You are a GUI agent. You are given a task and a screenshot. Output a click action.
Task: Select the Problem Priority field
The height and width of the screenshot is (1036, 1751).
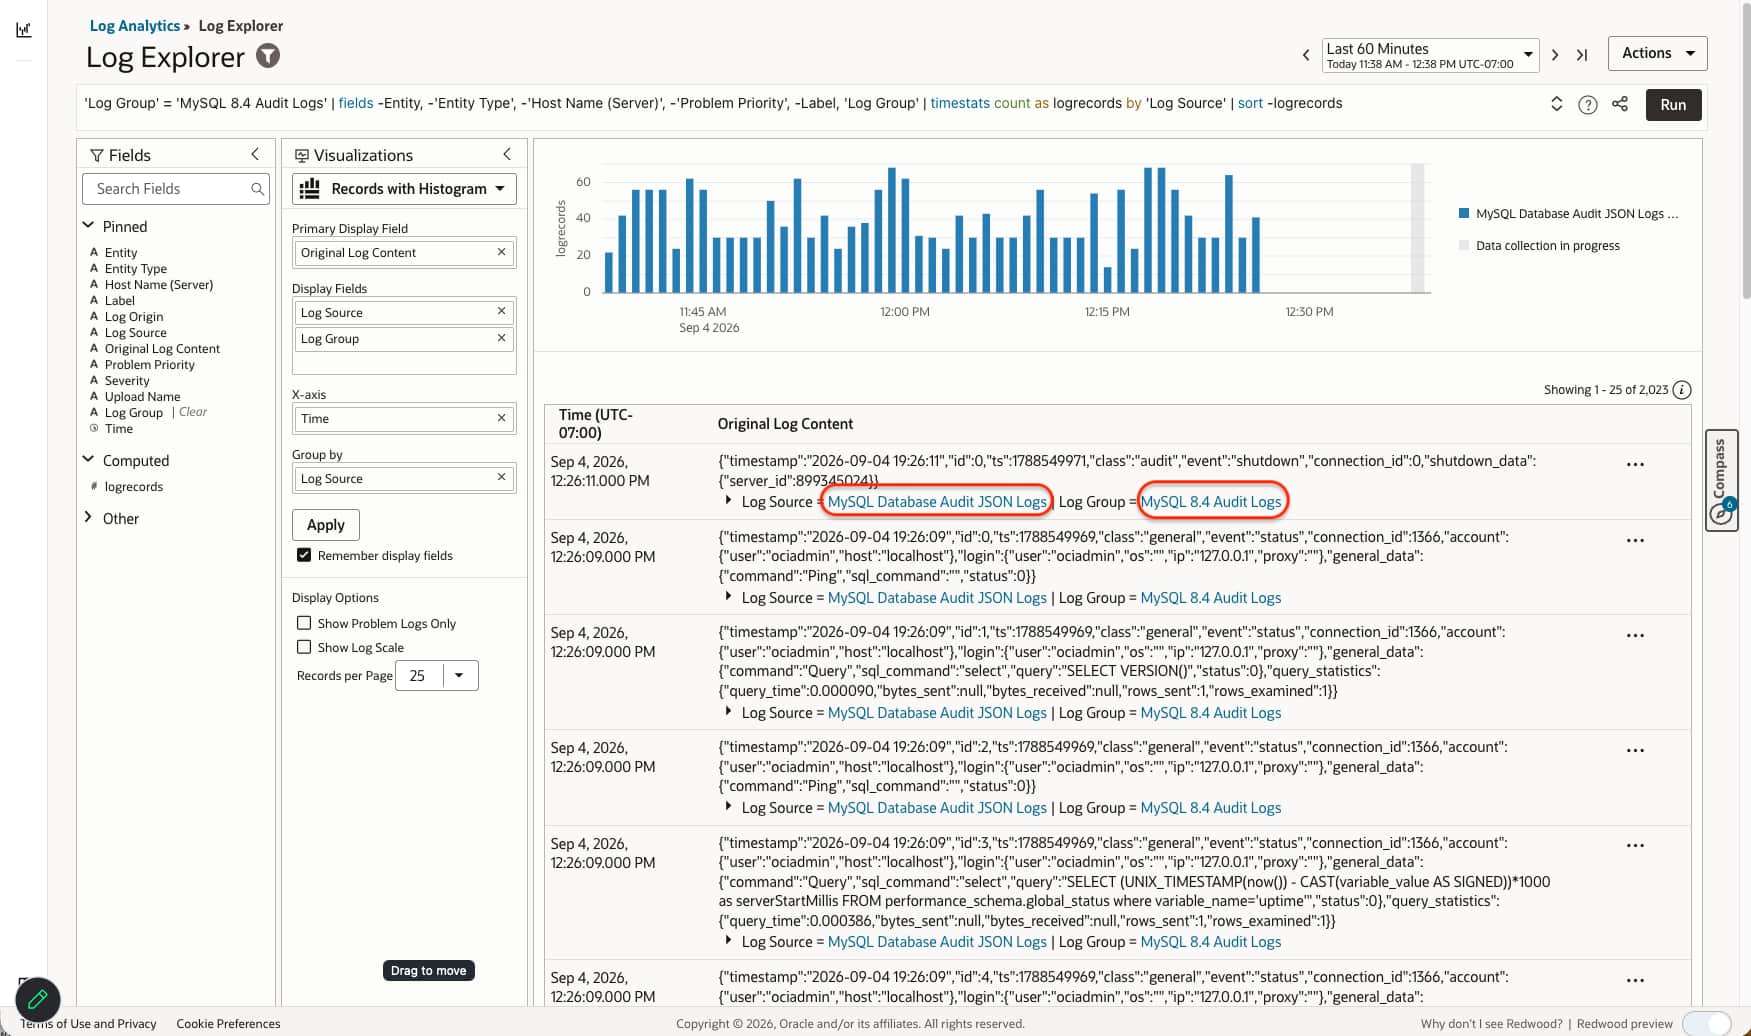click(x=150, y=364)
